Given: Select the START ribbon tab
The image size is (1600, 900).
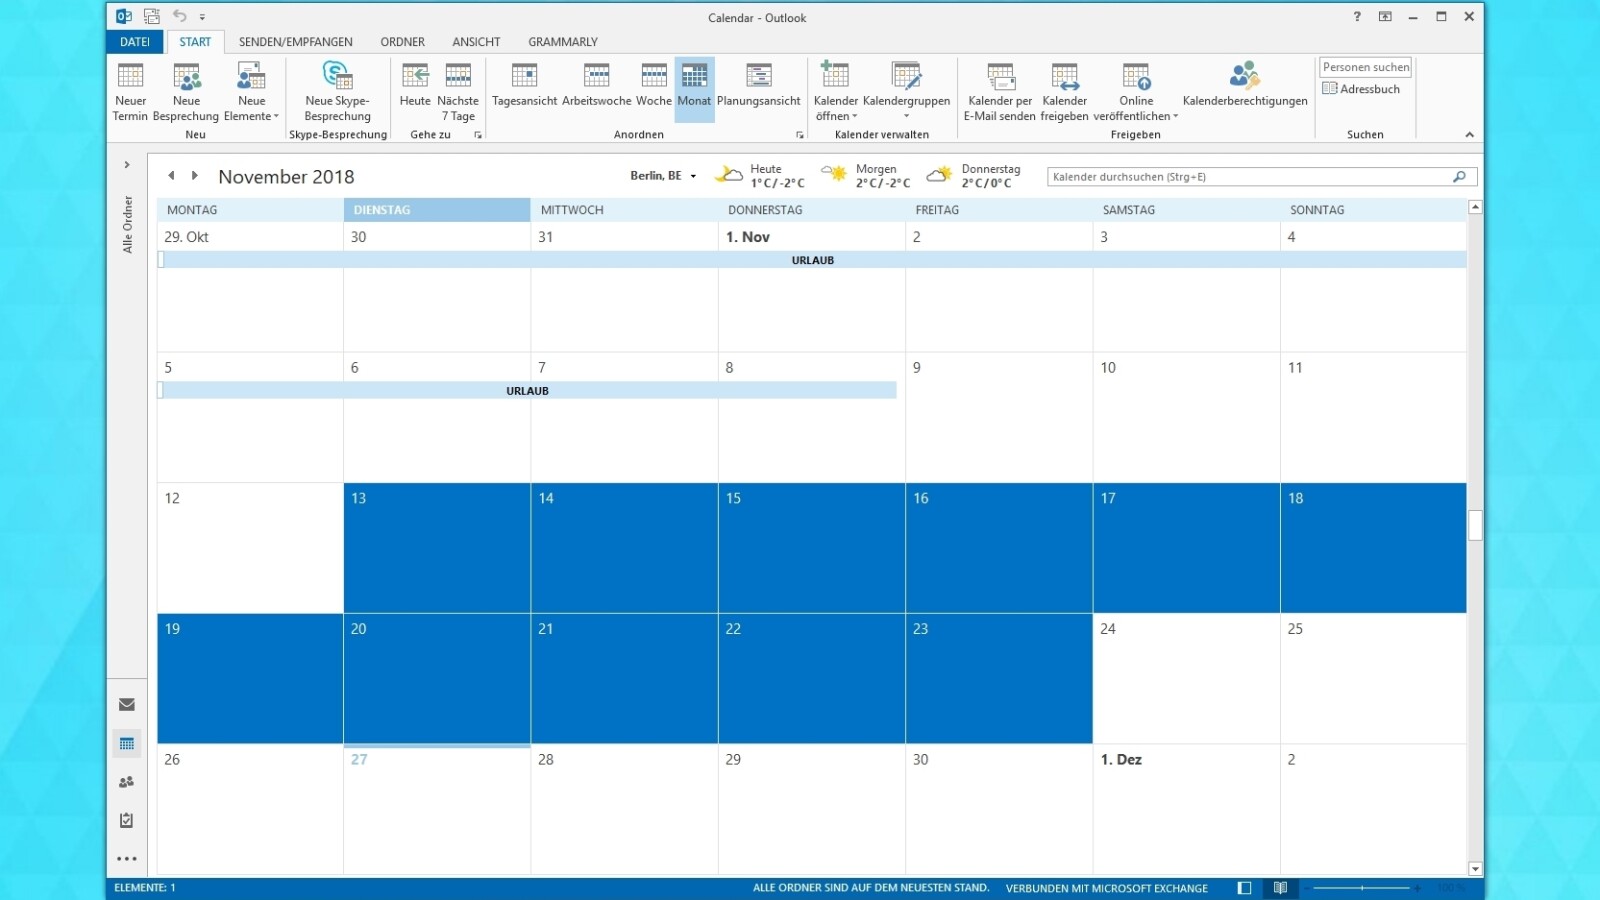Looking at the screenshot, I should point(195,42).
